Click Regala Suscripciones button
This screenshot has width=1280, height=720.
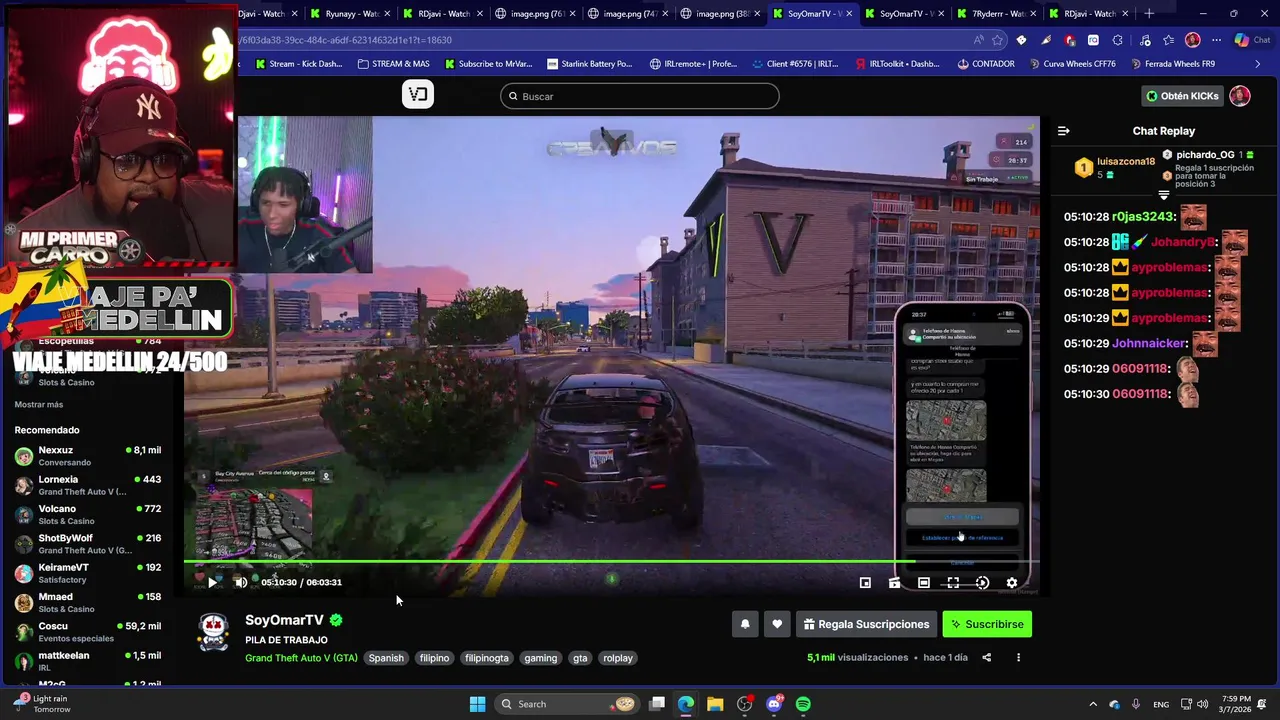(x=866, y=624)
